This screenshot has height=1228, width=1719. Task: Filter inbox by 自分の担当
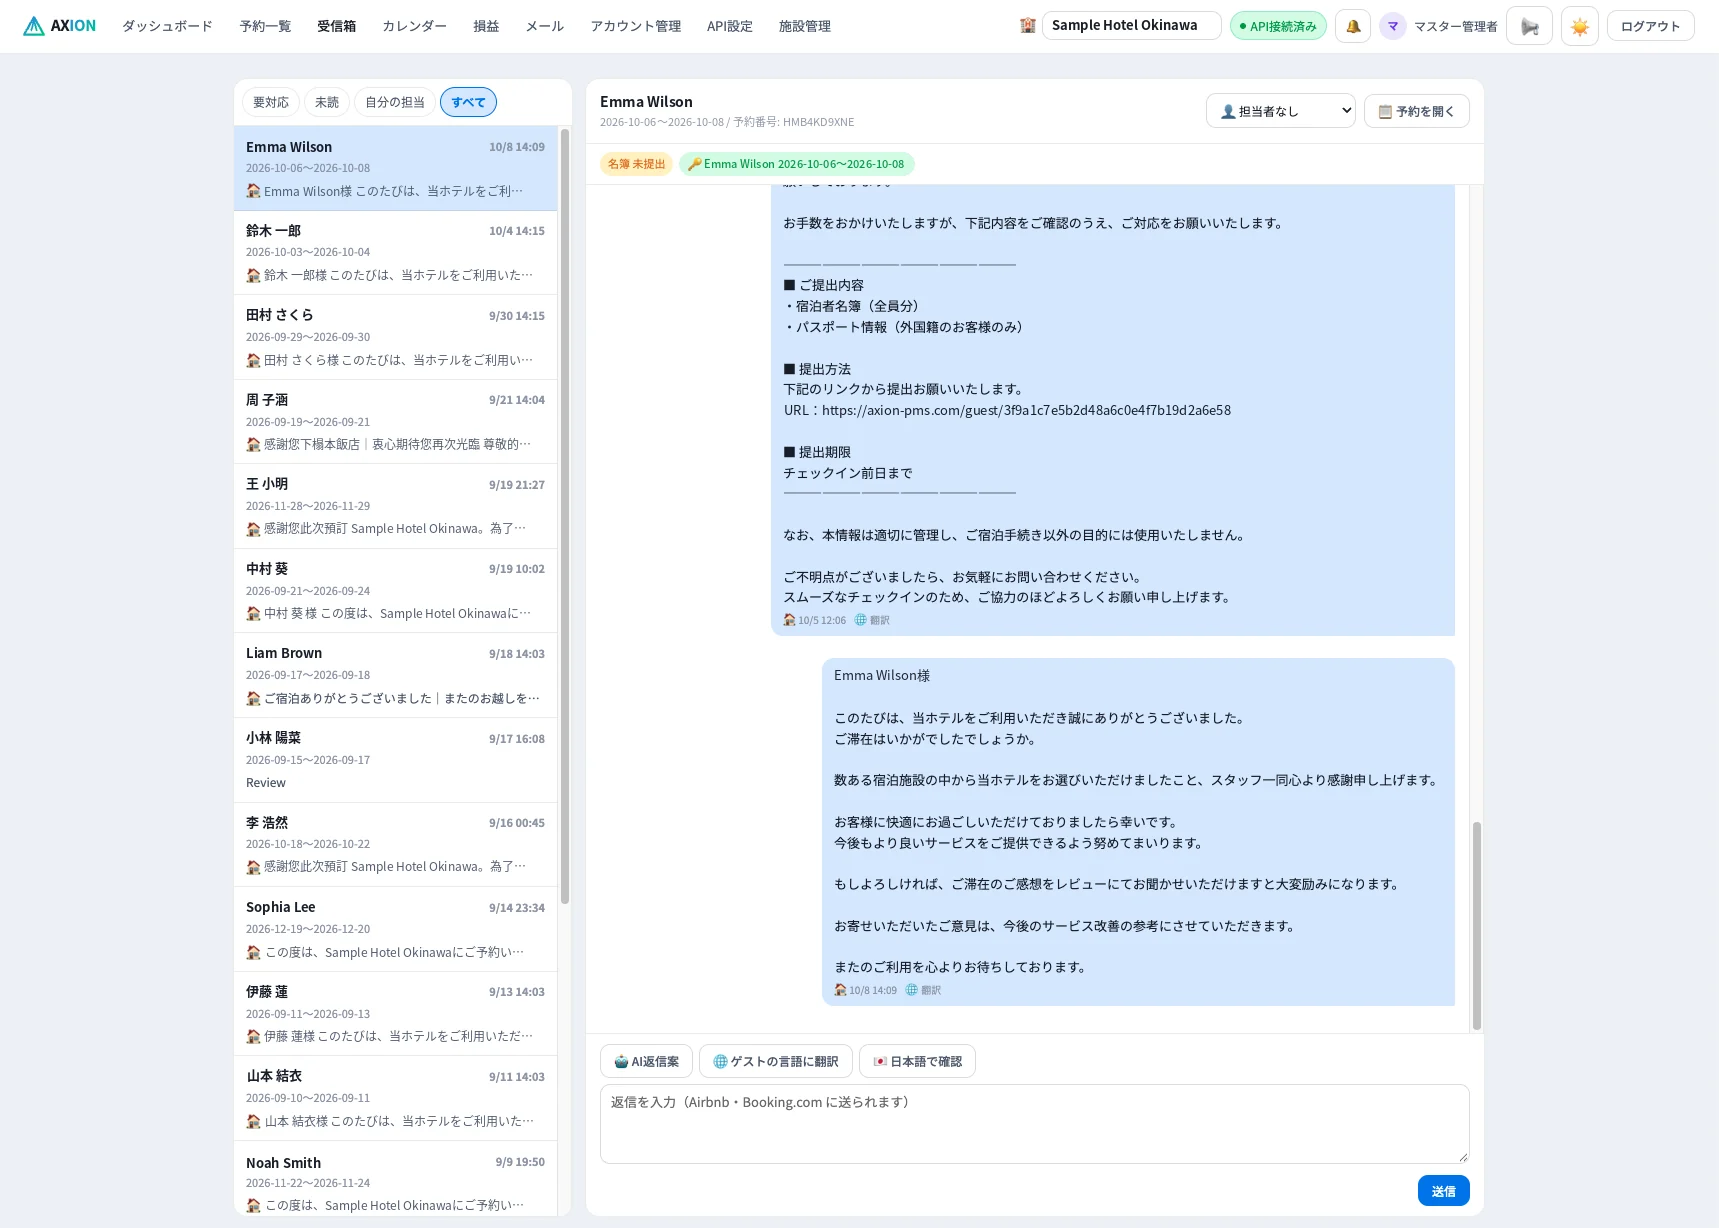(395, 102)
